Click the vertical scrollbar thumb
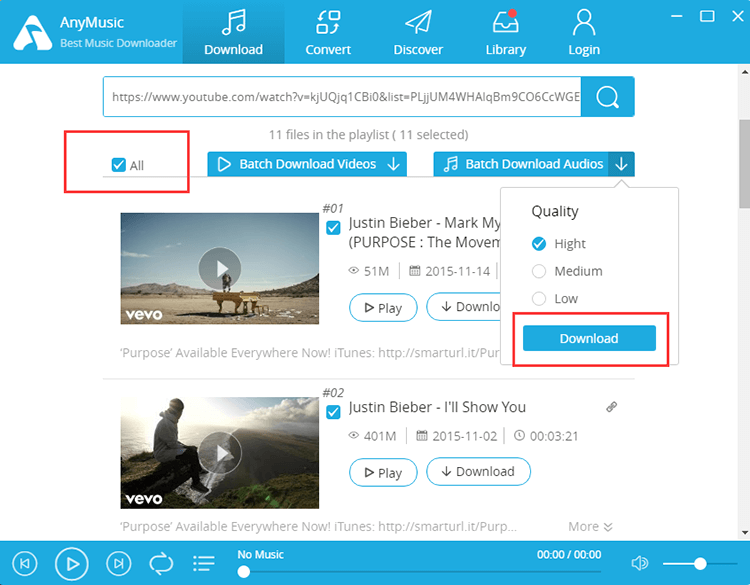The width and height of the screenshot is (750, 585). coord(745,164)
